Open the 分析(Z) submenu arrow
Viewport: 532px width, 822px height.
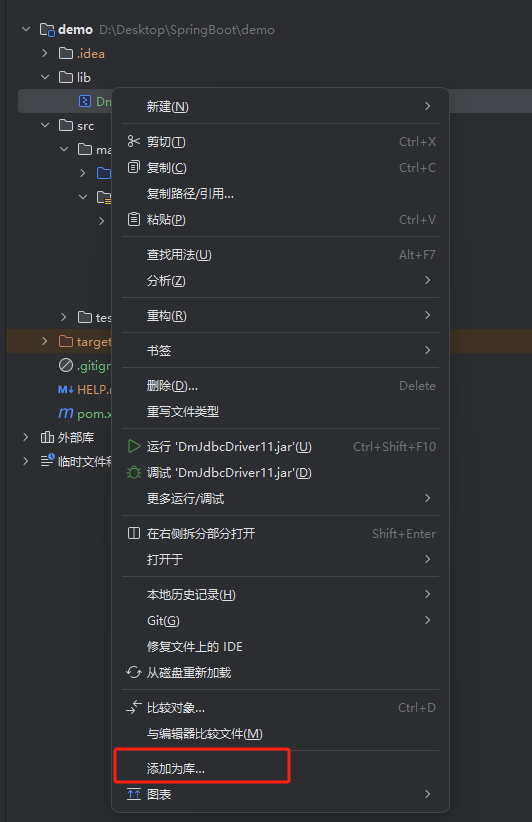pyautogui.click(x=428, y=280)
